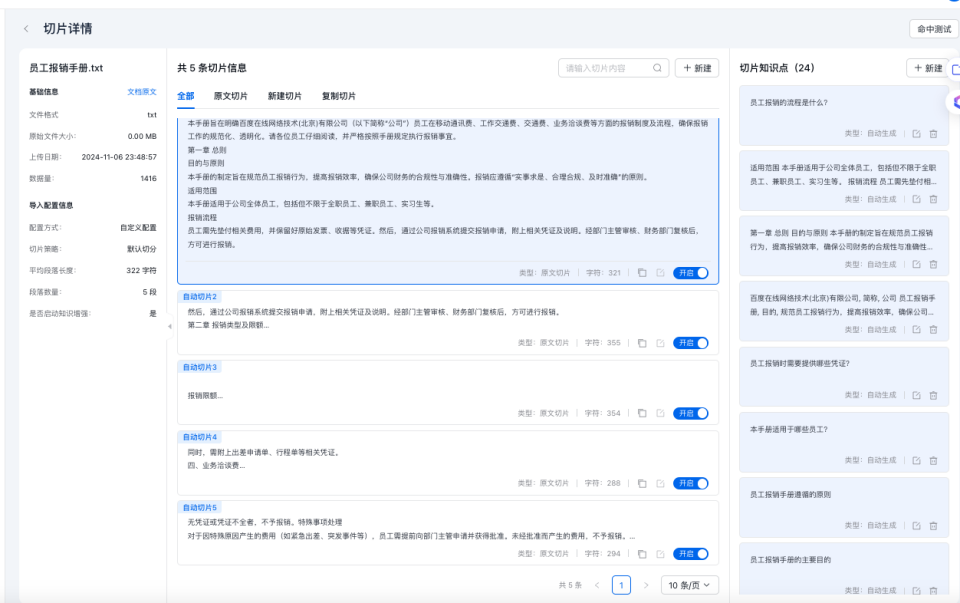Click 新建 button in 切片知识点 panel

pos(928,68)
